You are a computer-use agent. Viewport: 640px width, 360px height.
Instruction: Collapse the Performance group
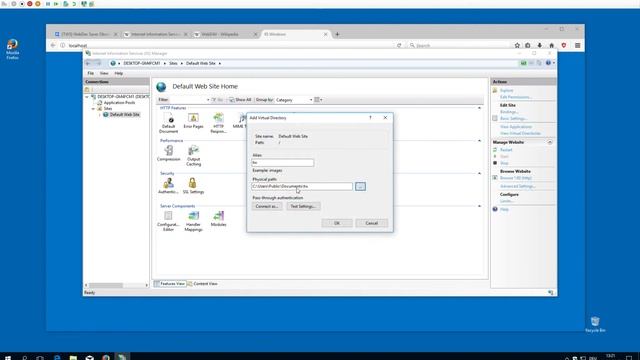click(479, 140)
